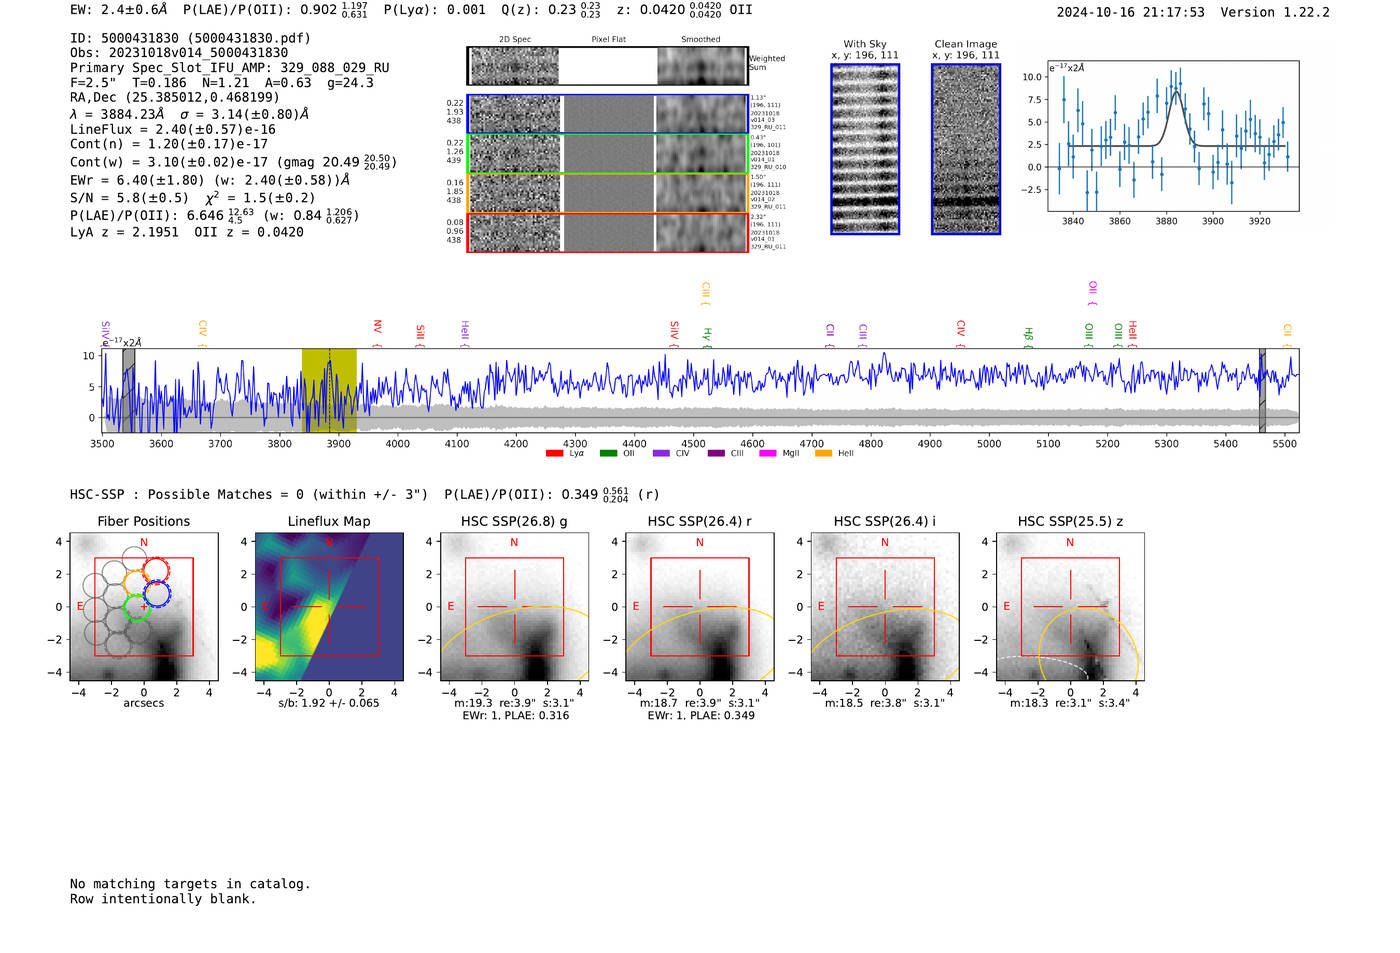This screenshot has height=953, width=1400.
Task: Select the HSC SSP(26.8) g image
Action: (514, 607)
